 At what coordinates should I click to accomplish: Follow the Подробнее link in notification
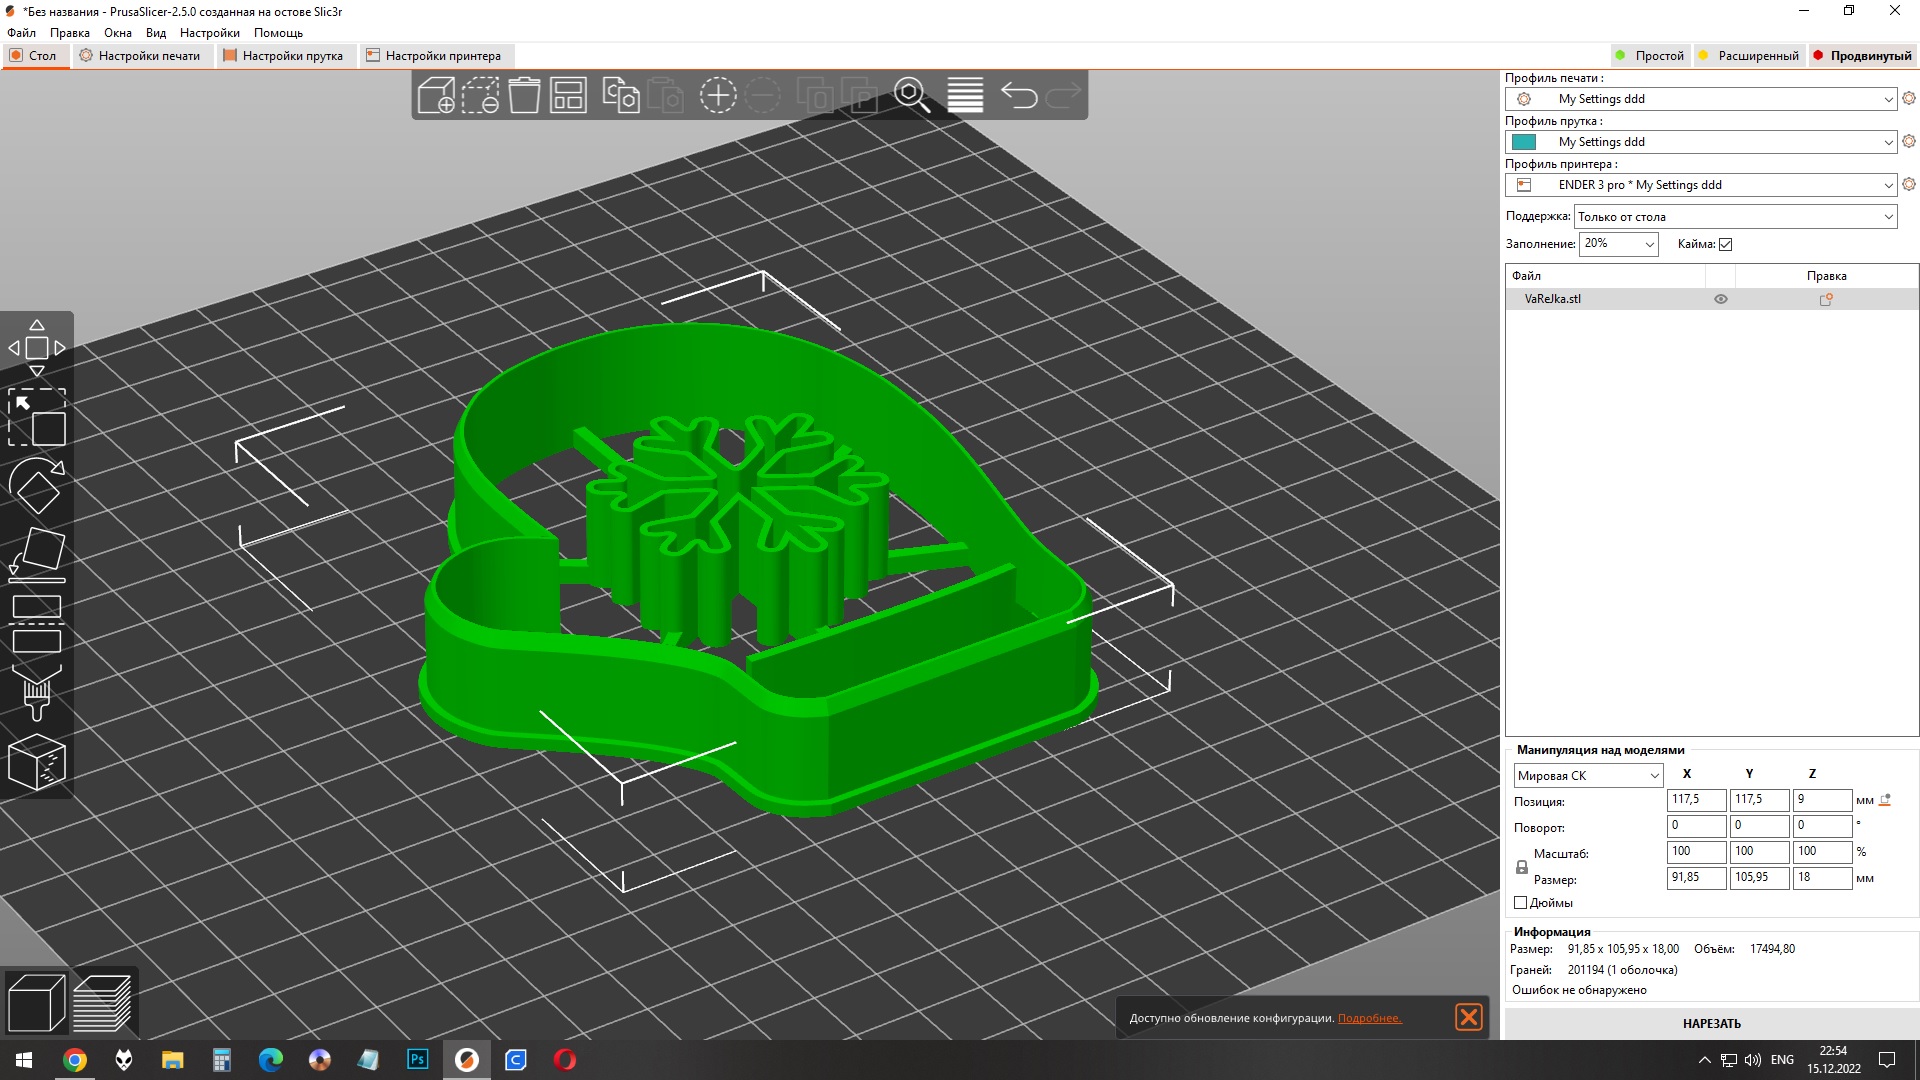click(x=1369, y=1018)
